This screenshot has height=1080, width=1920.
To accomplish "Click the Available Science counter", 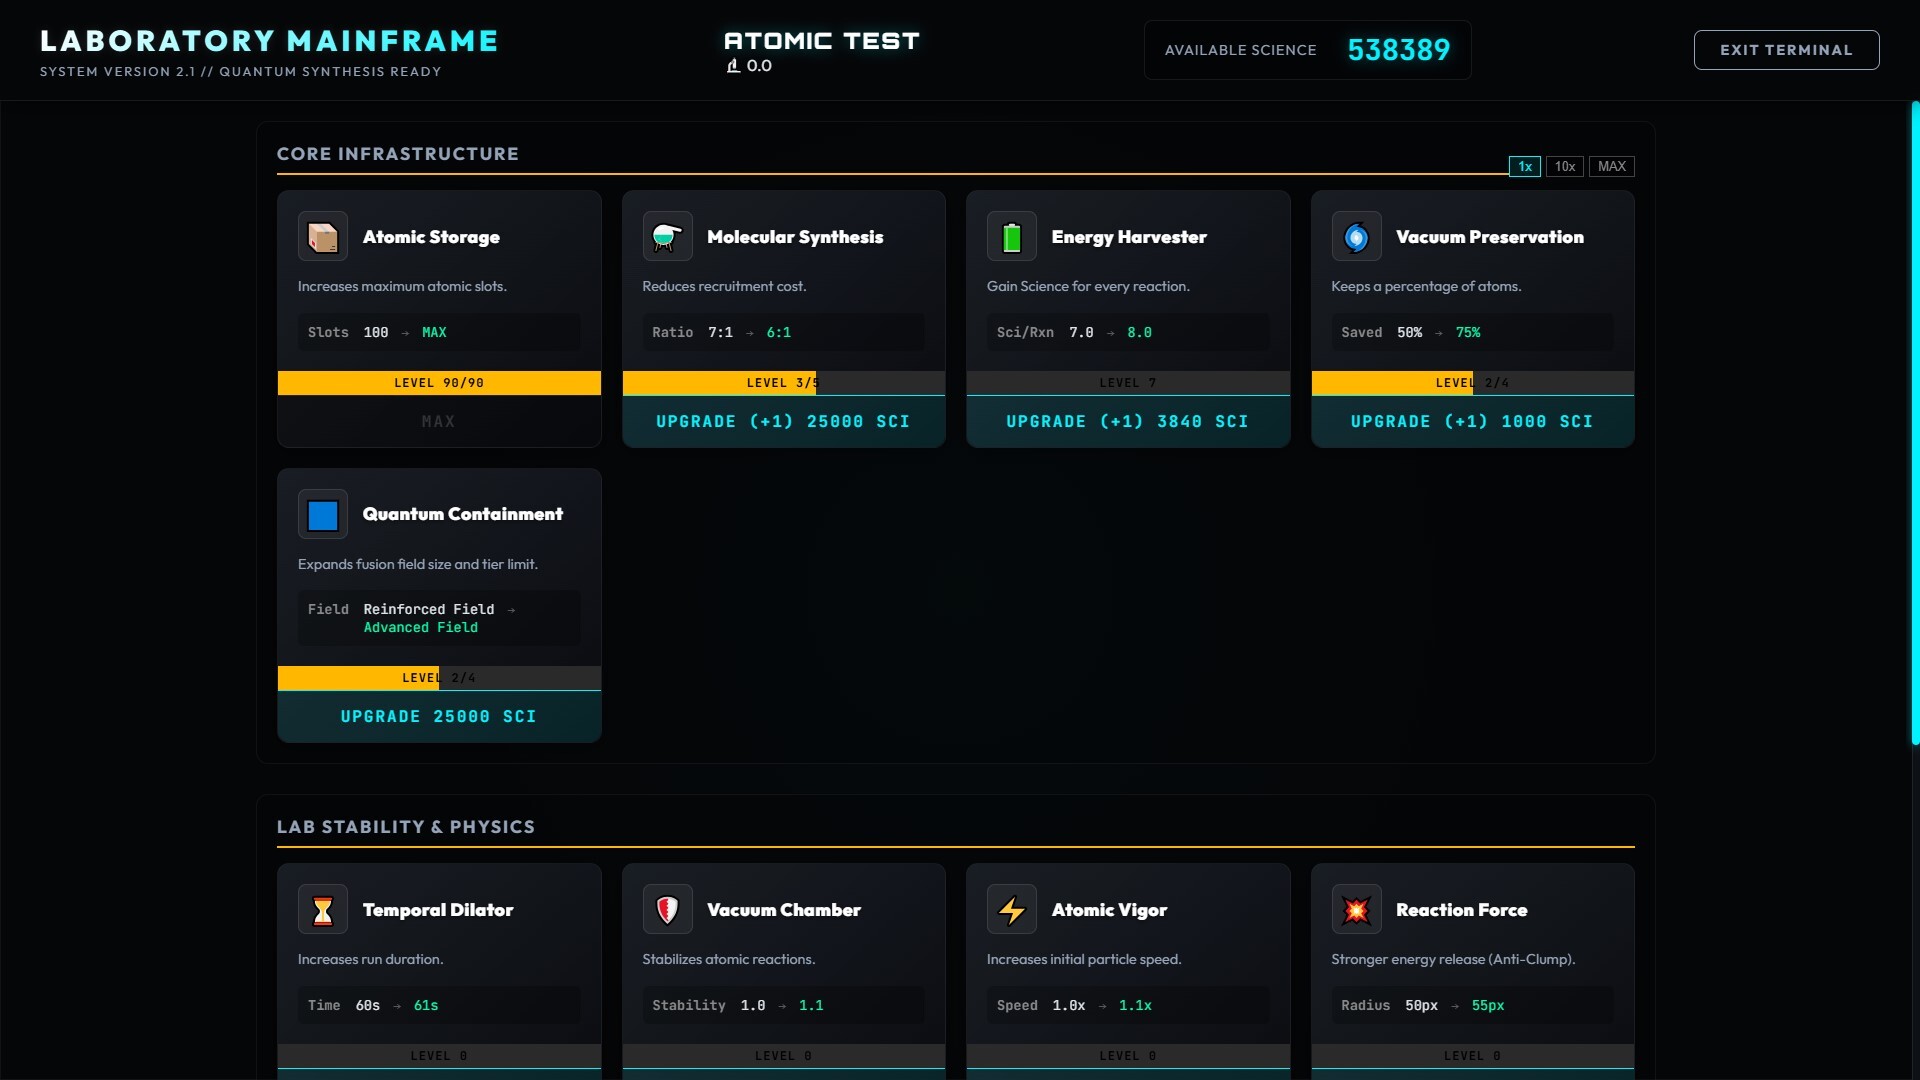I will pyautogui.click(x=1398, y=49).
